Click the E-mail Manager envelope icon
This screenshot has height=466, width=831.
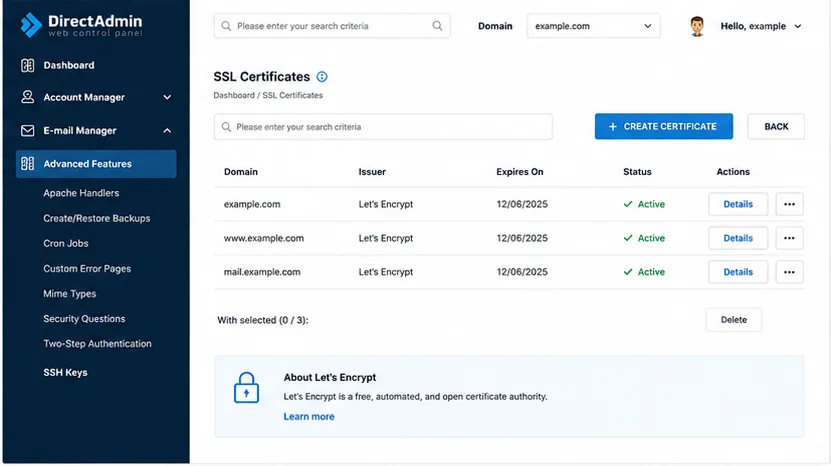pyautogui.click(x=28, y=130)
